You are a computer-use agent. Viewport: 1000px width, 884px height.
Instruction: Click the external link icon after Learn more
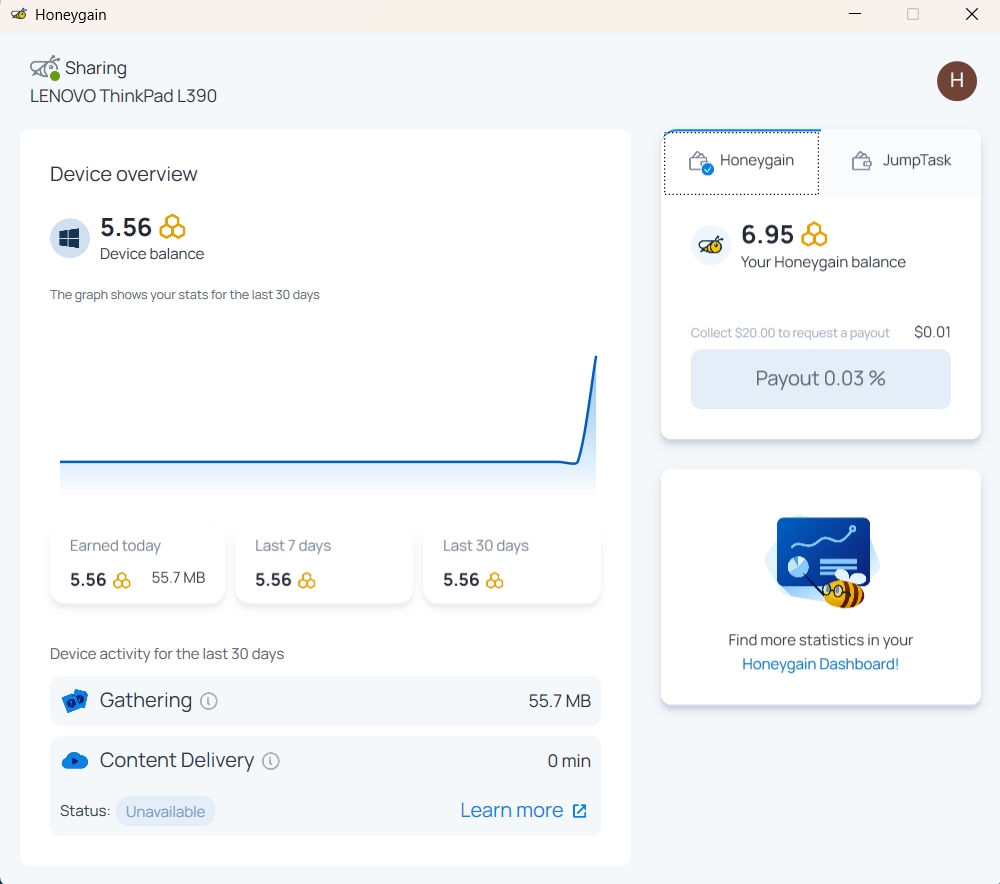pos(579,811)
